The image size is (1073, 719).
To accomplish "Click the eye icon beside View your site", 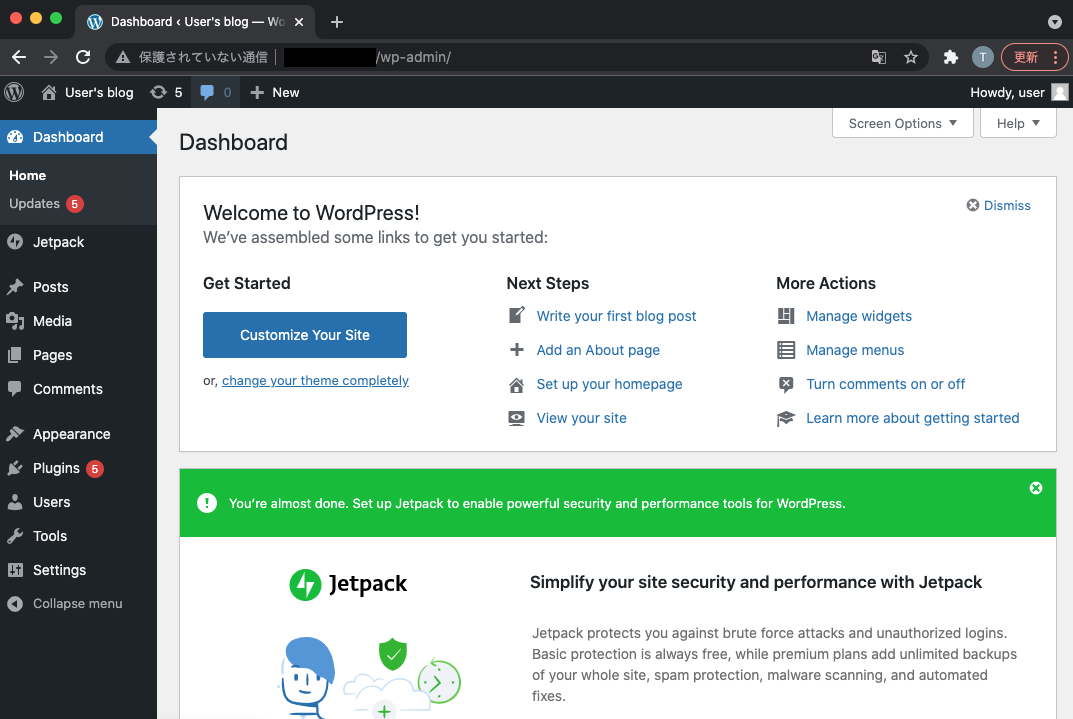I will [x=517, y=418].
